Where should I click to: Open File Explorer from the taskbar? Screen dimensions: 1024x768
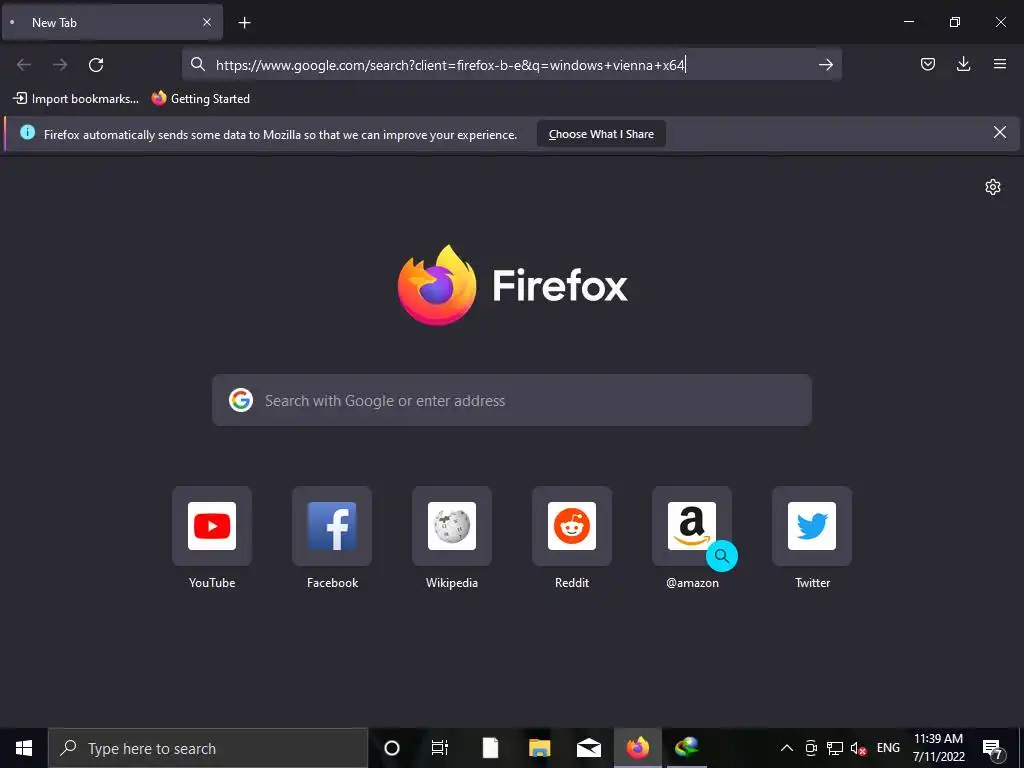tap(539, 748)
